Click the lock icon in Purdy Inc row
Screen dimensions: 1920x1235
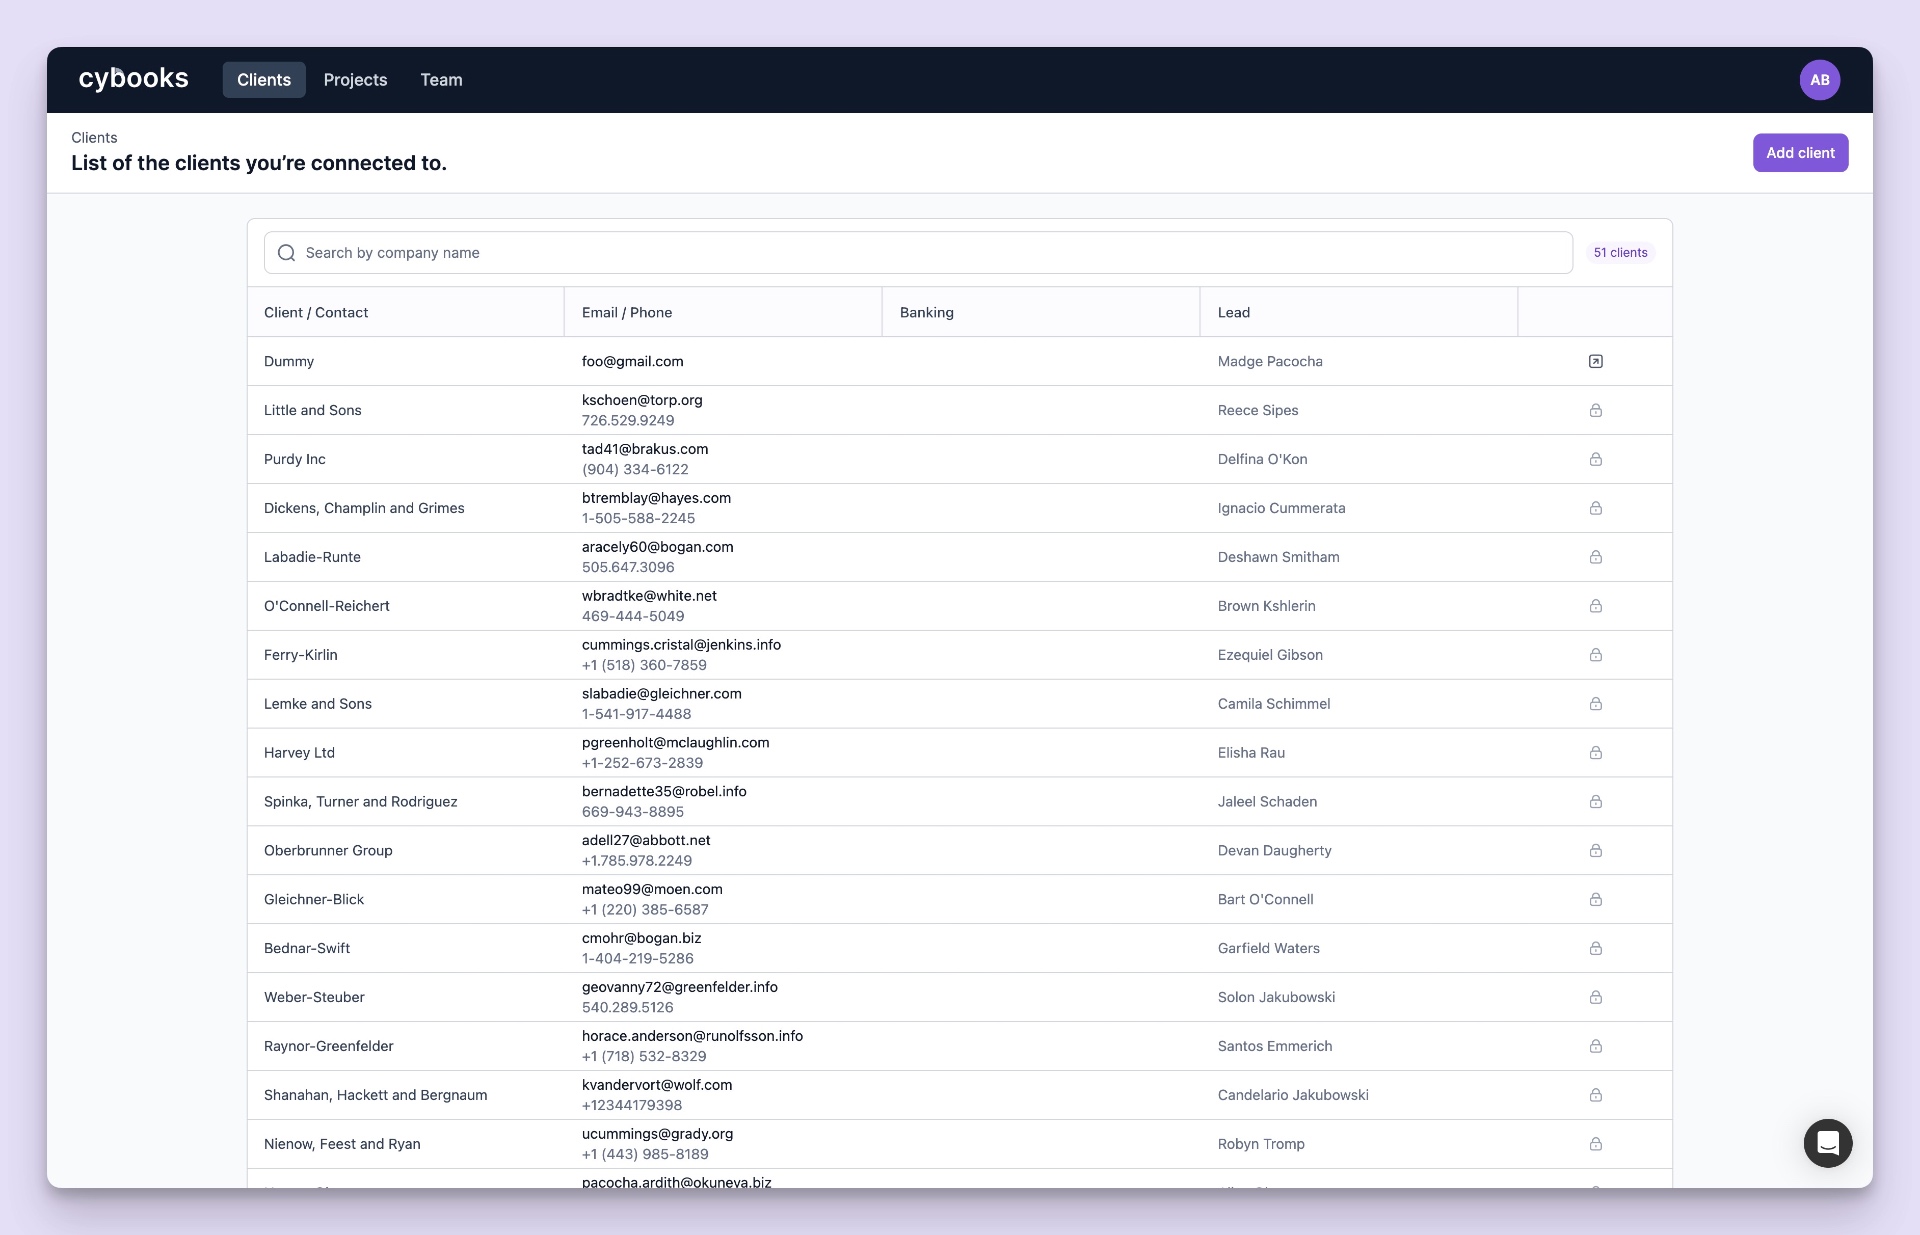pyautogui.click(x=1595, y=459)
